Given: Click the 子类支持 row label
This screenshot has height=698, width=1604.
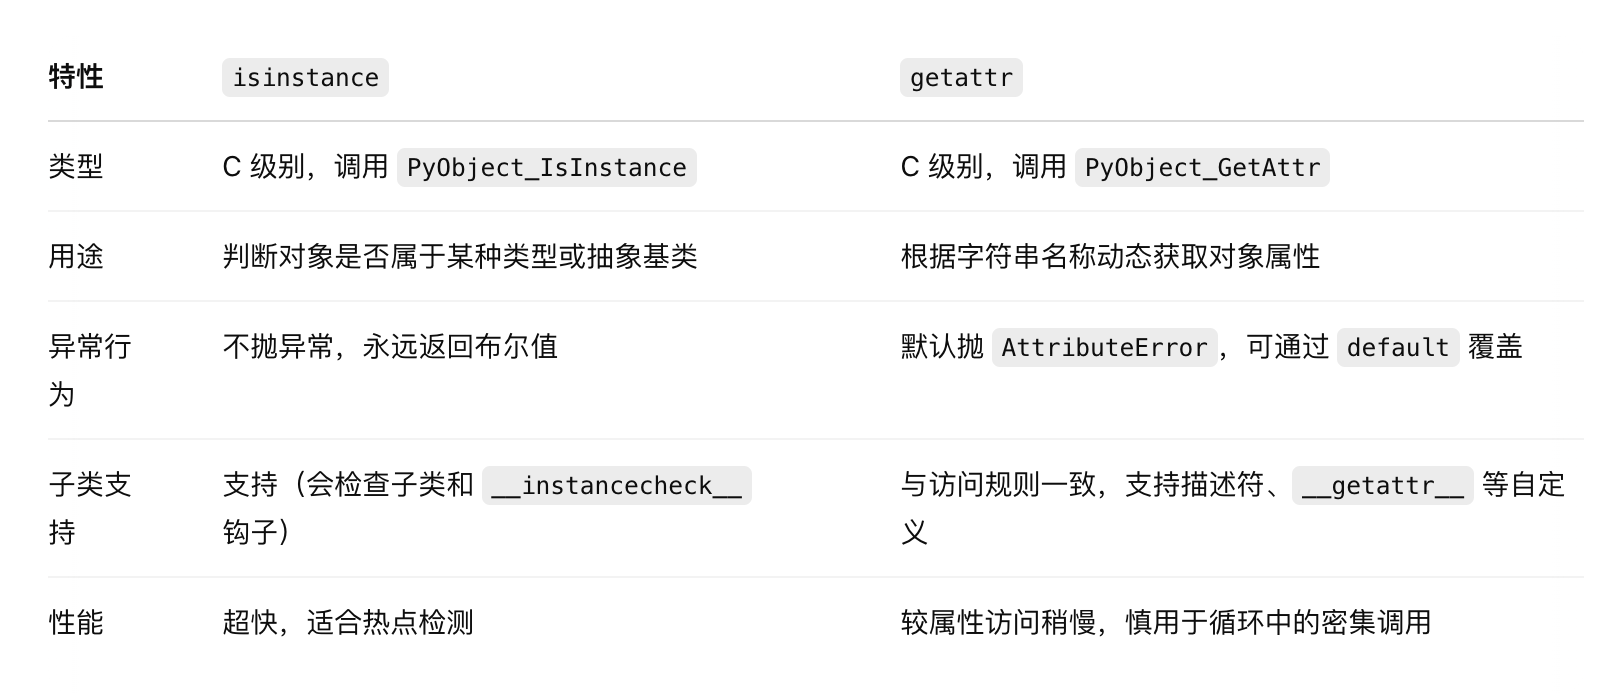Looking at the screenshot, I should pos(90,509).
